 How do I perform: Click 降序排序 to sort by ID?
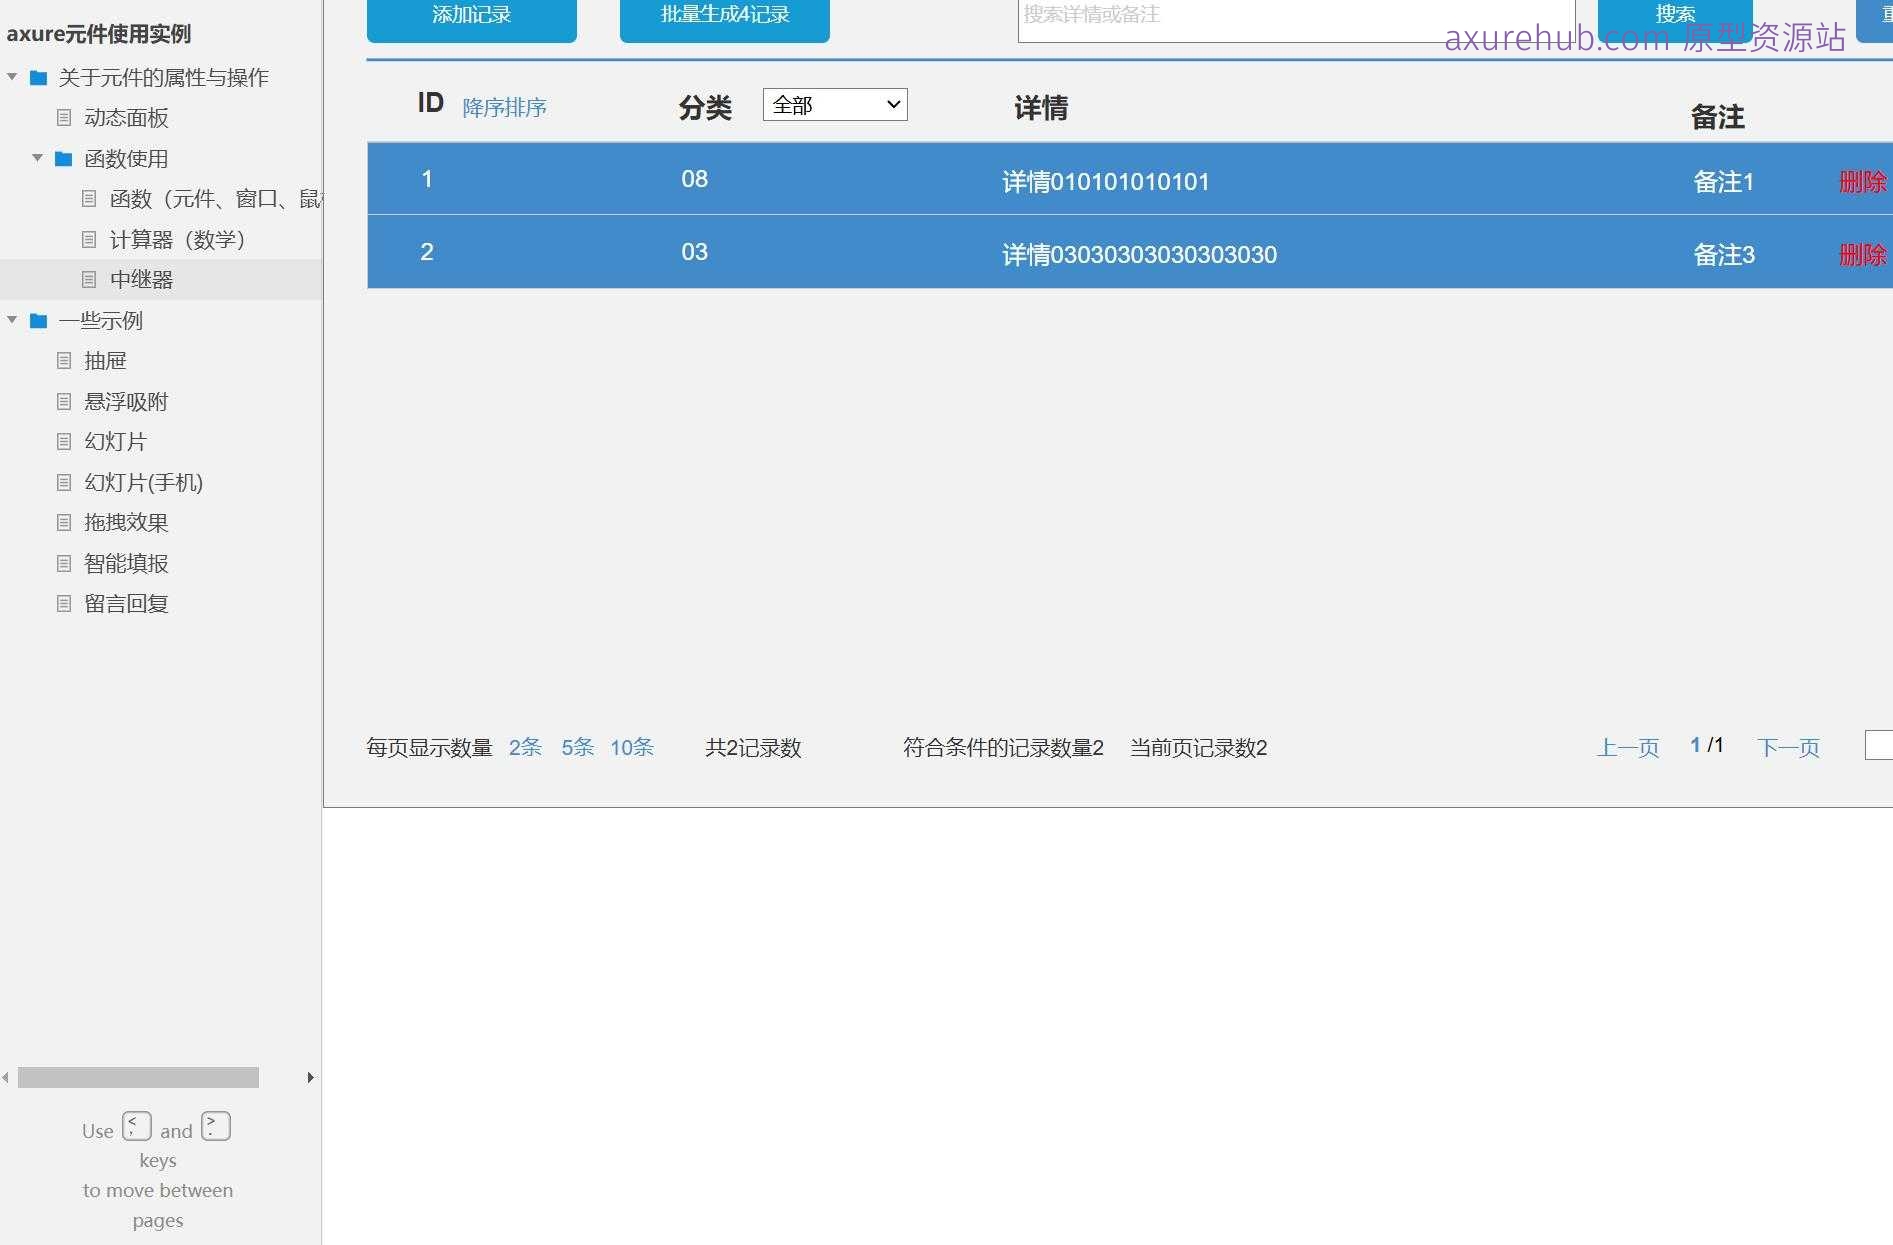coord(504,107)
